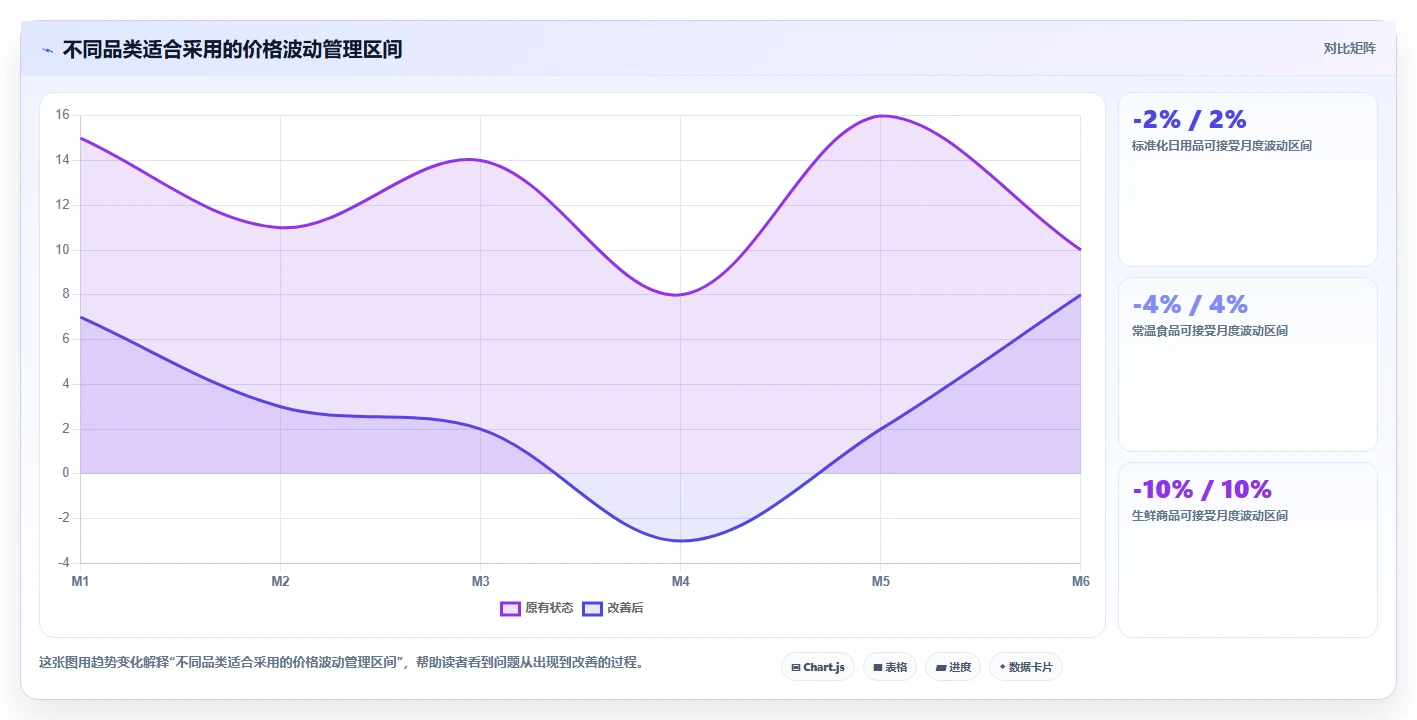
Task: Click the M1 x-axis label
Action: tap(80, 581)
